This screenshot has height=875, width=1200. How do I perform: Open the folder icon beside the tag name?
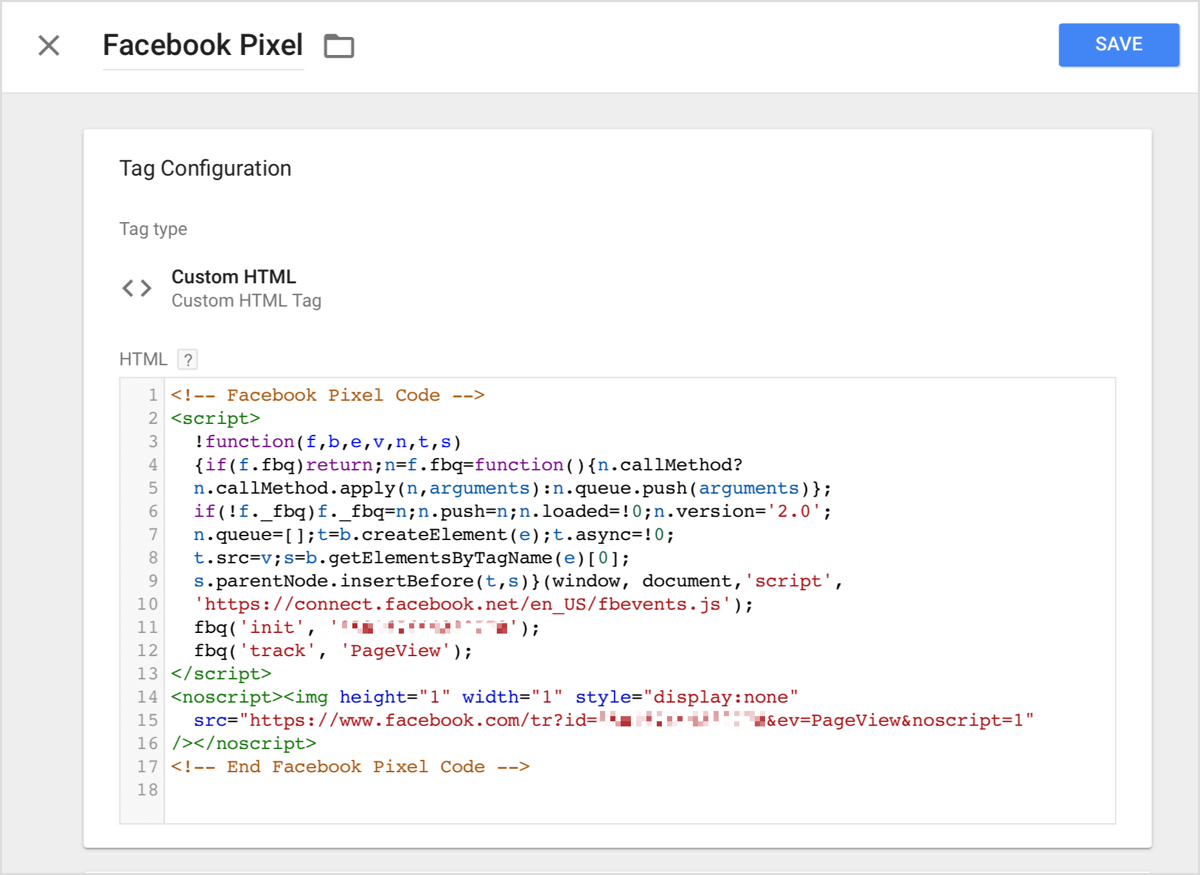[339, 46]
